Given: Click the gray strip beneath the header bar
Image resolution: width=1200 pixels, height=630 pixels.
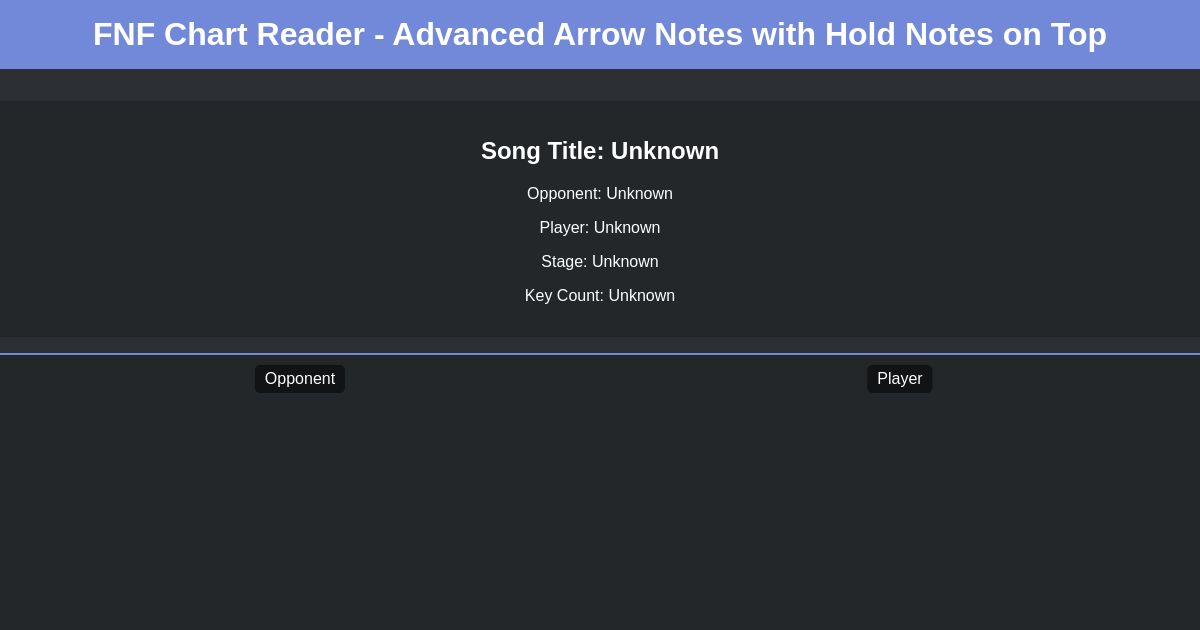Looking at the screenshot, I should [600, 85].
